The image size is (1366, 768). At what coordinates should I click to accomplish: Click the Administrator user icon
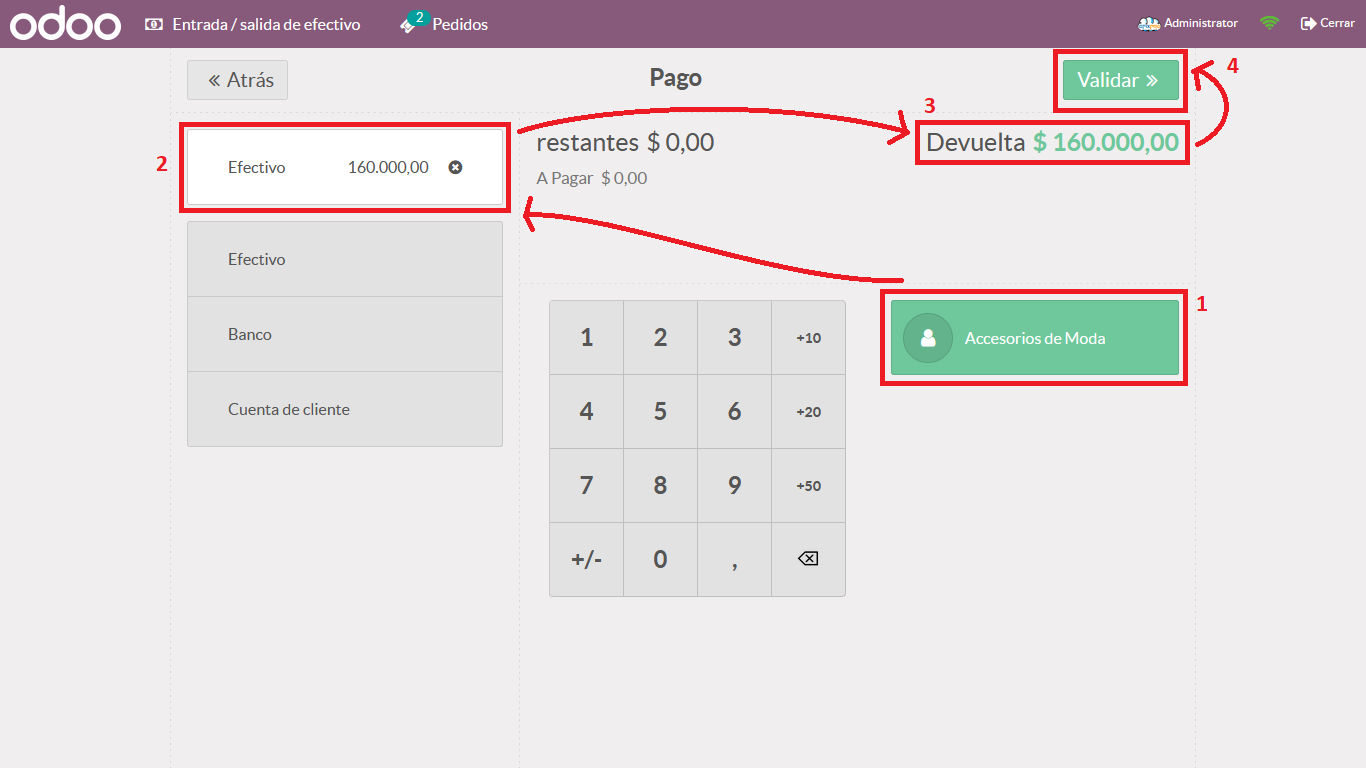click(1149, 23)
